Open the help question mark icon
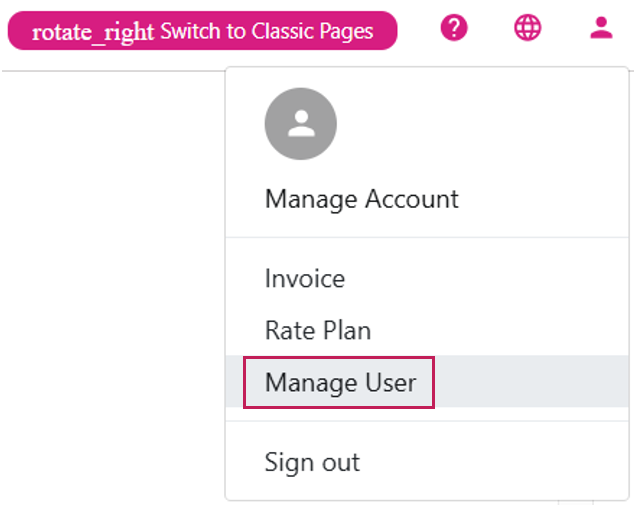 coord(454,28)
